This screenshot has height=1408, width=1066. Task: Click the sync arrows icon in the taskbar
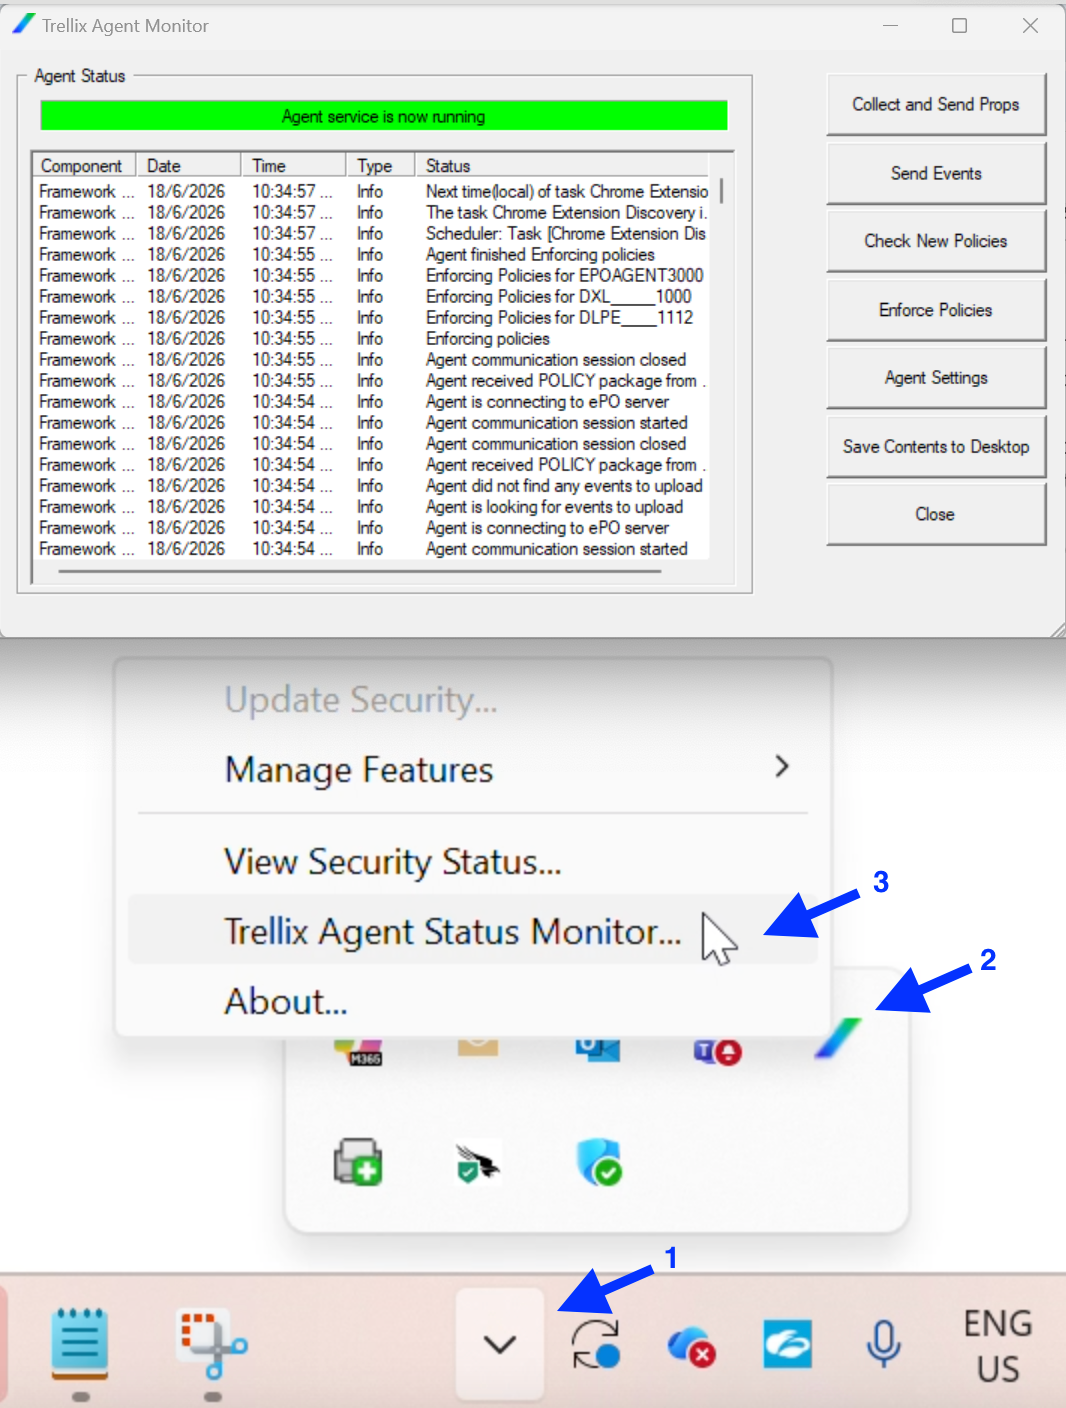pos(596,1343)
